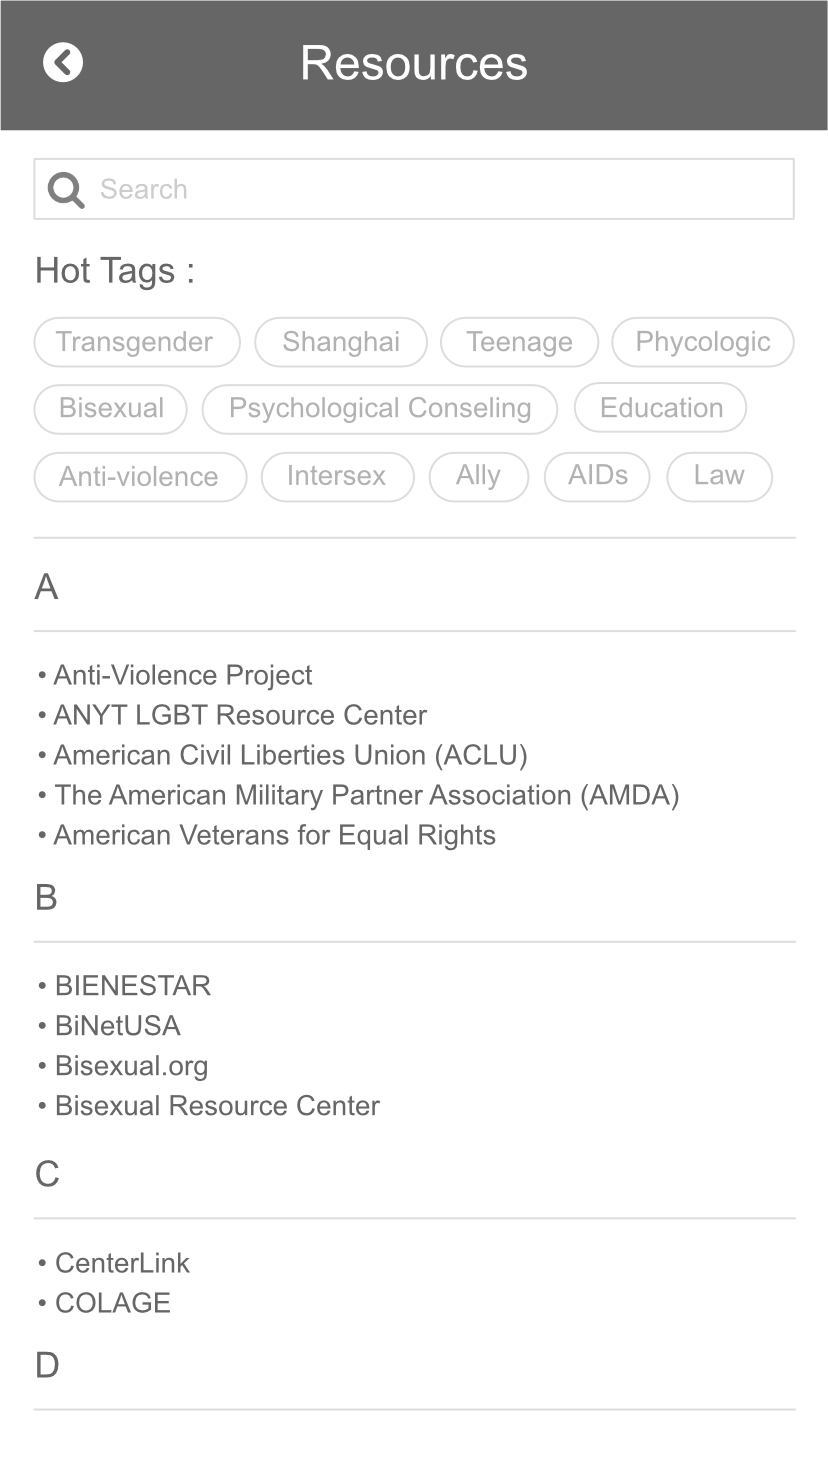
Task: Tap the back arrow icon
Action: [63, 63]
